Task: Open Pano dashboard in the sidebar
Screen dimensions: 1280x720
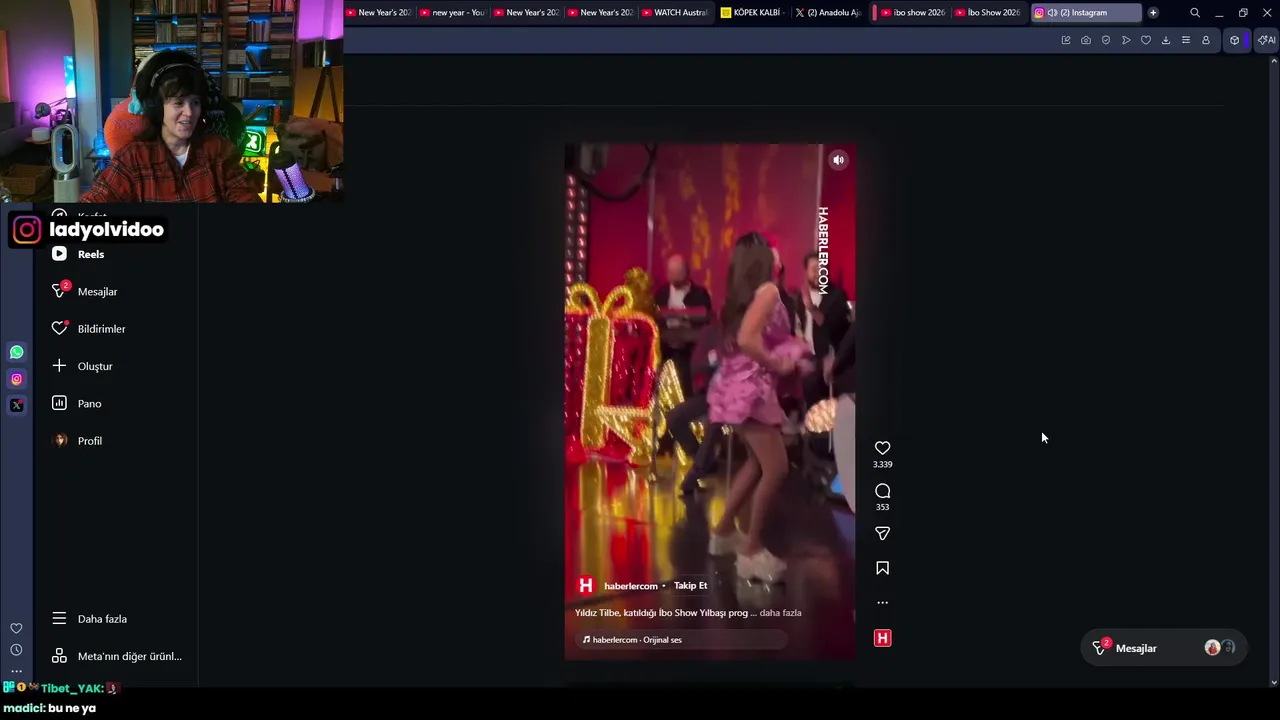Action: coord(89,404)
